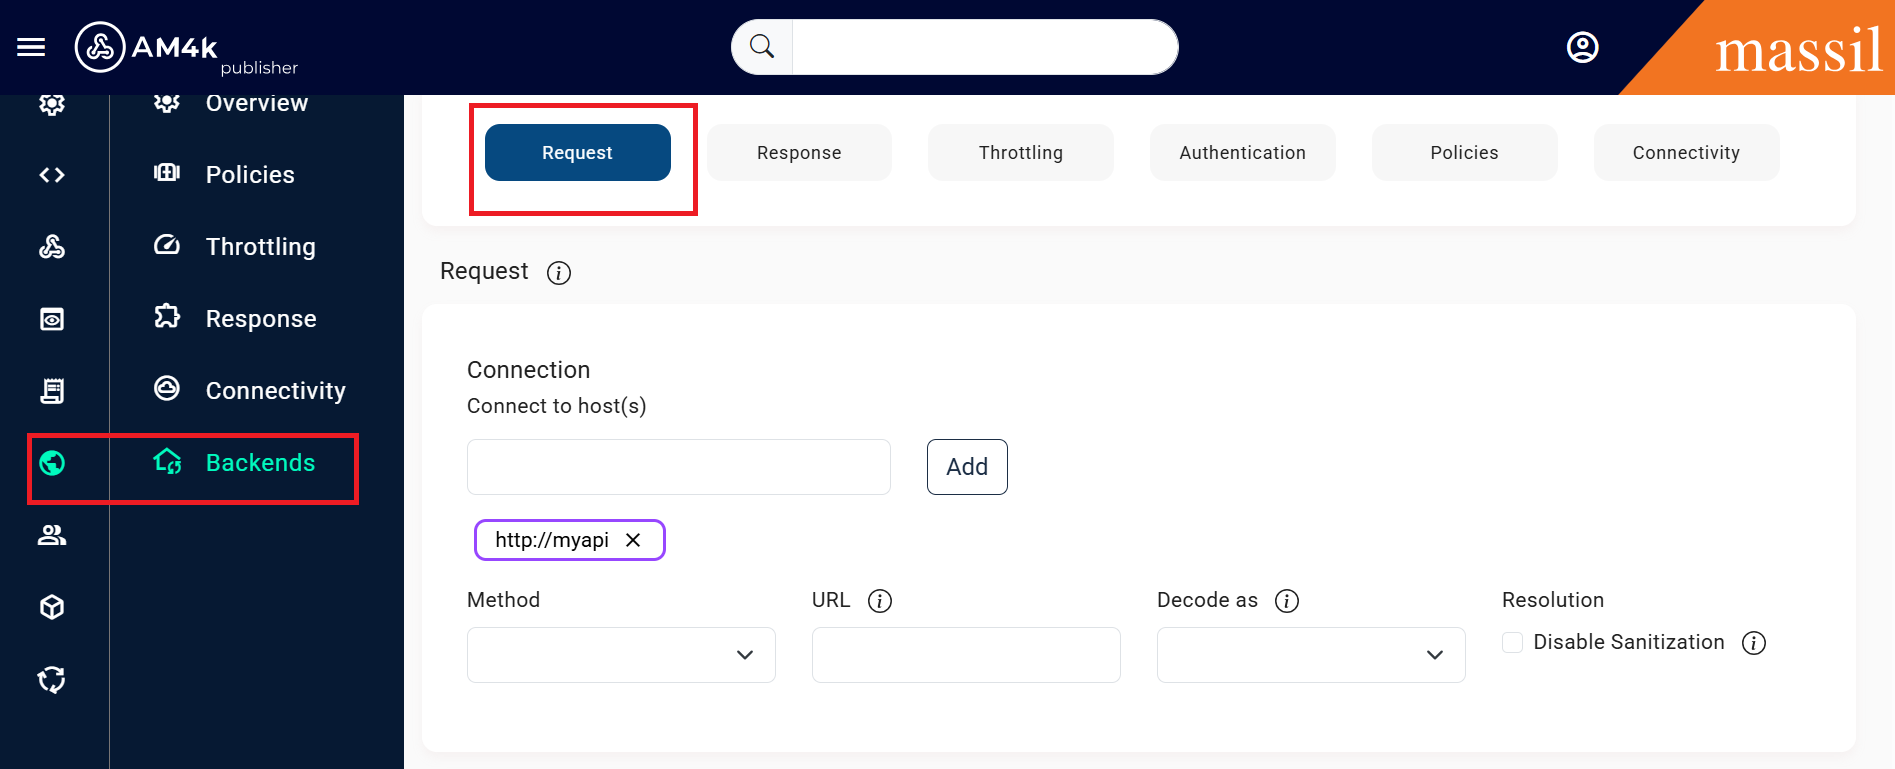Open the hamburger navigation menu
The height and width of the screenshot is (769, 1895).
pyautogui.click(x=31, y=47)
